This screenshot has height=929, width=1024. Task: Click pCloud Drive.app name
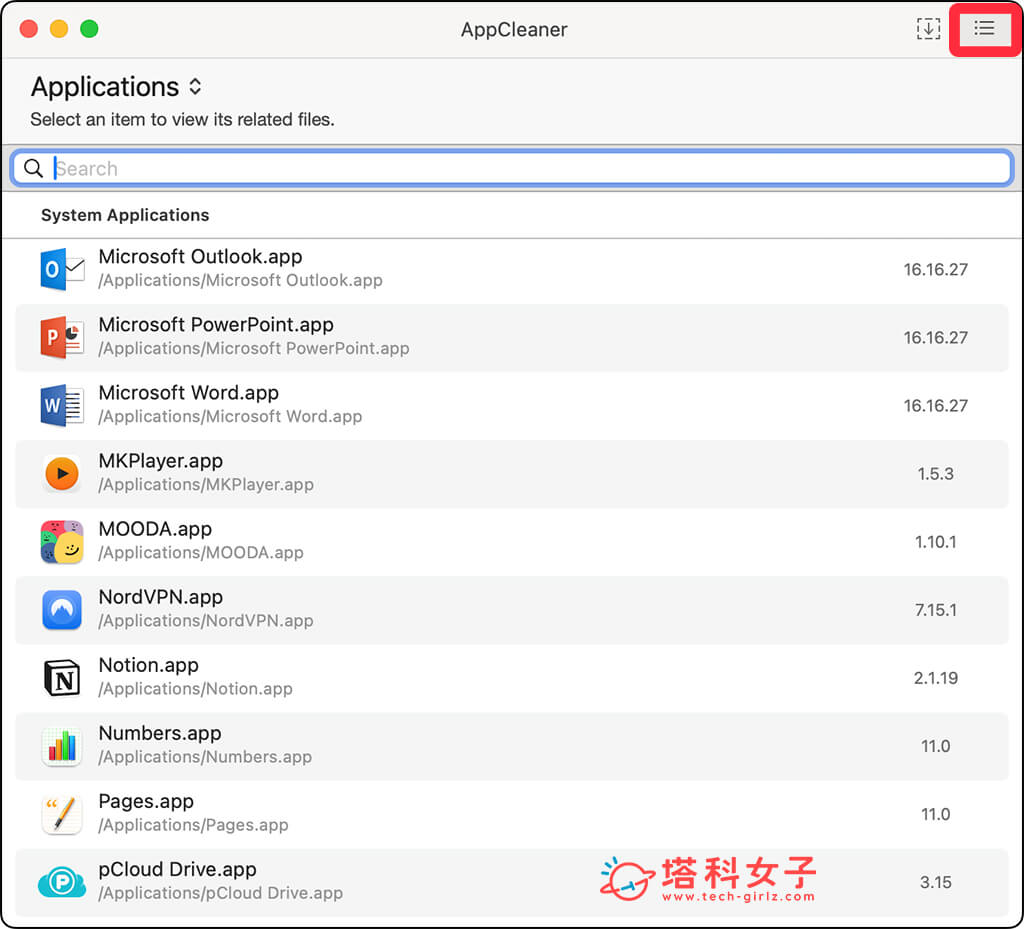click(x=177, y=870)
